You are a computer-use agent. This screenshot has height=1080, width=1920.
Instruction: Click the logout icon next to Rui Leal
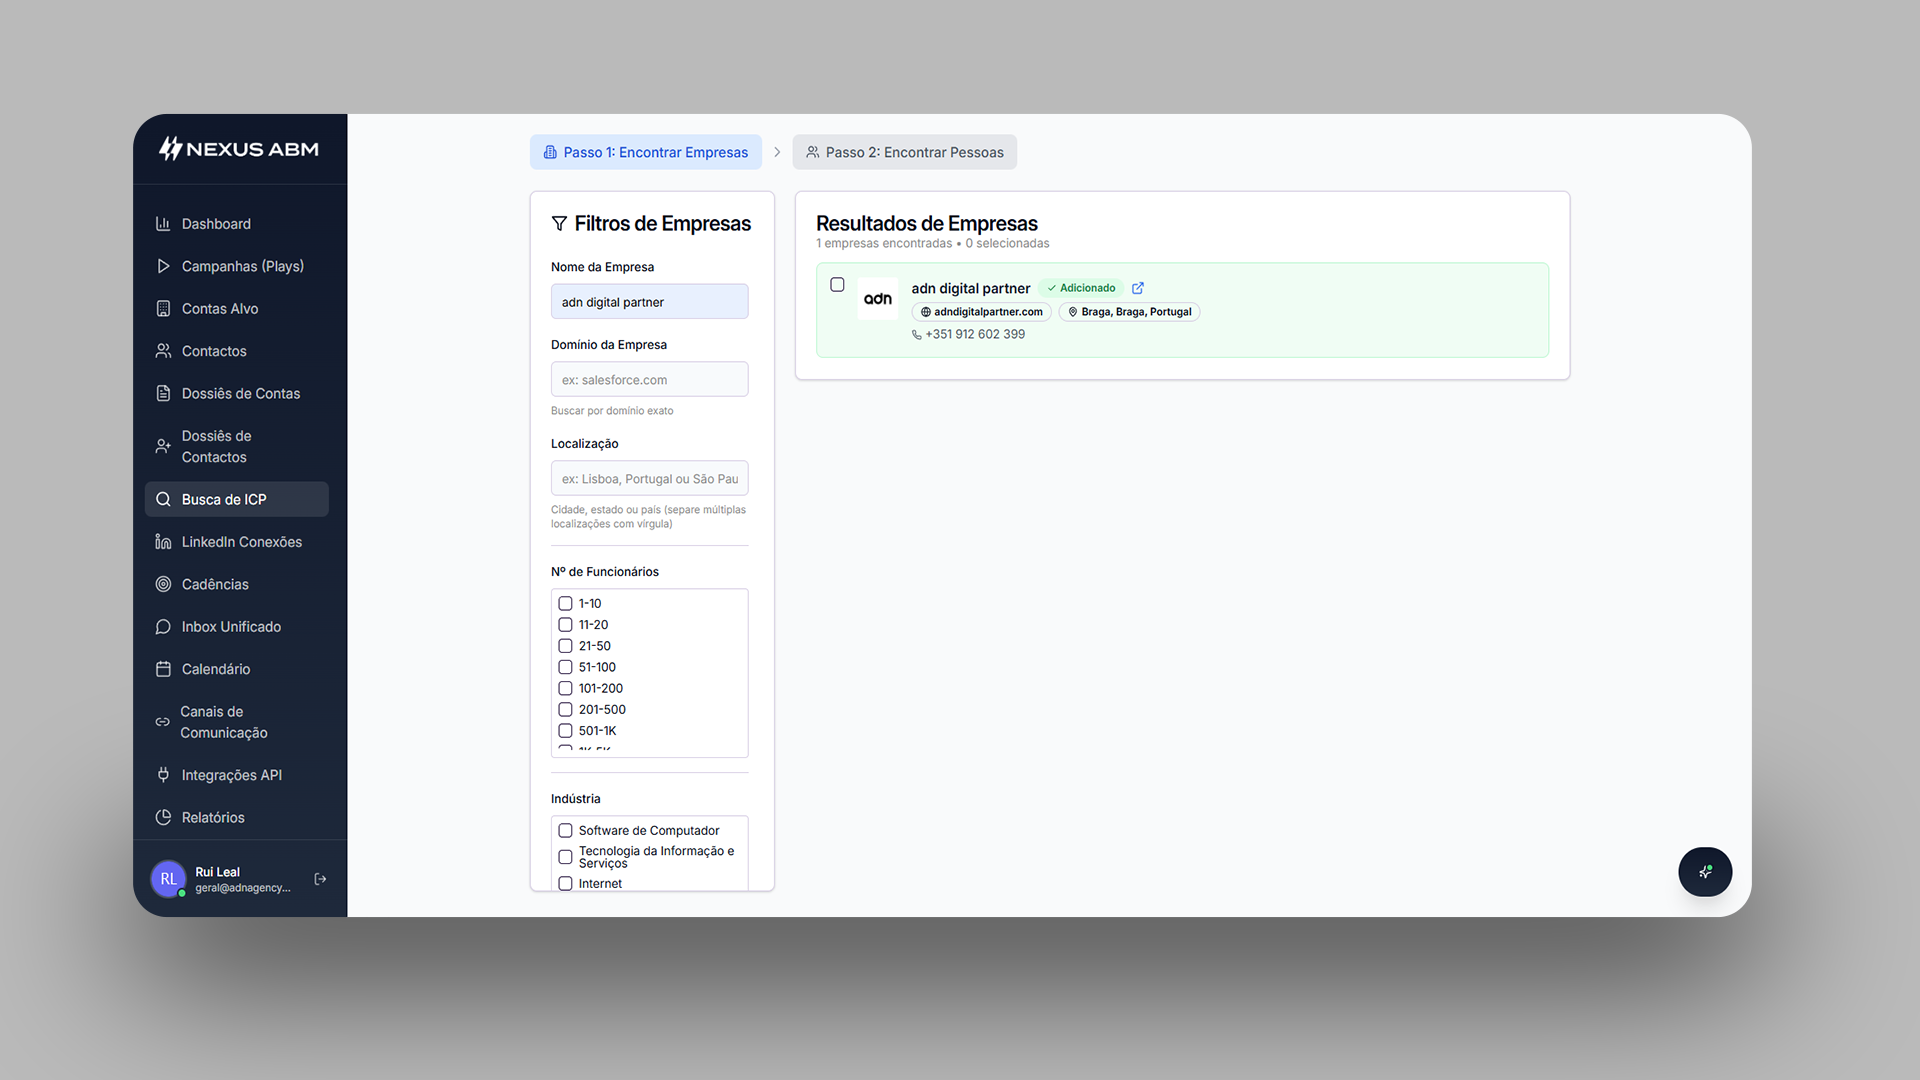click(x=320, y=879)
